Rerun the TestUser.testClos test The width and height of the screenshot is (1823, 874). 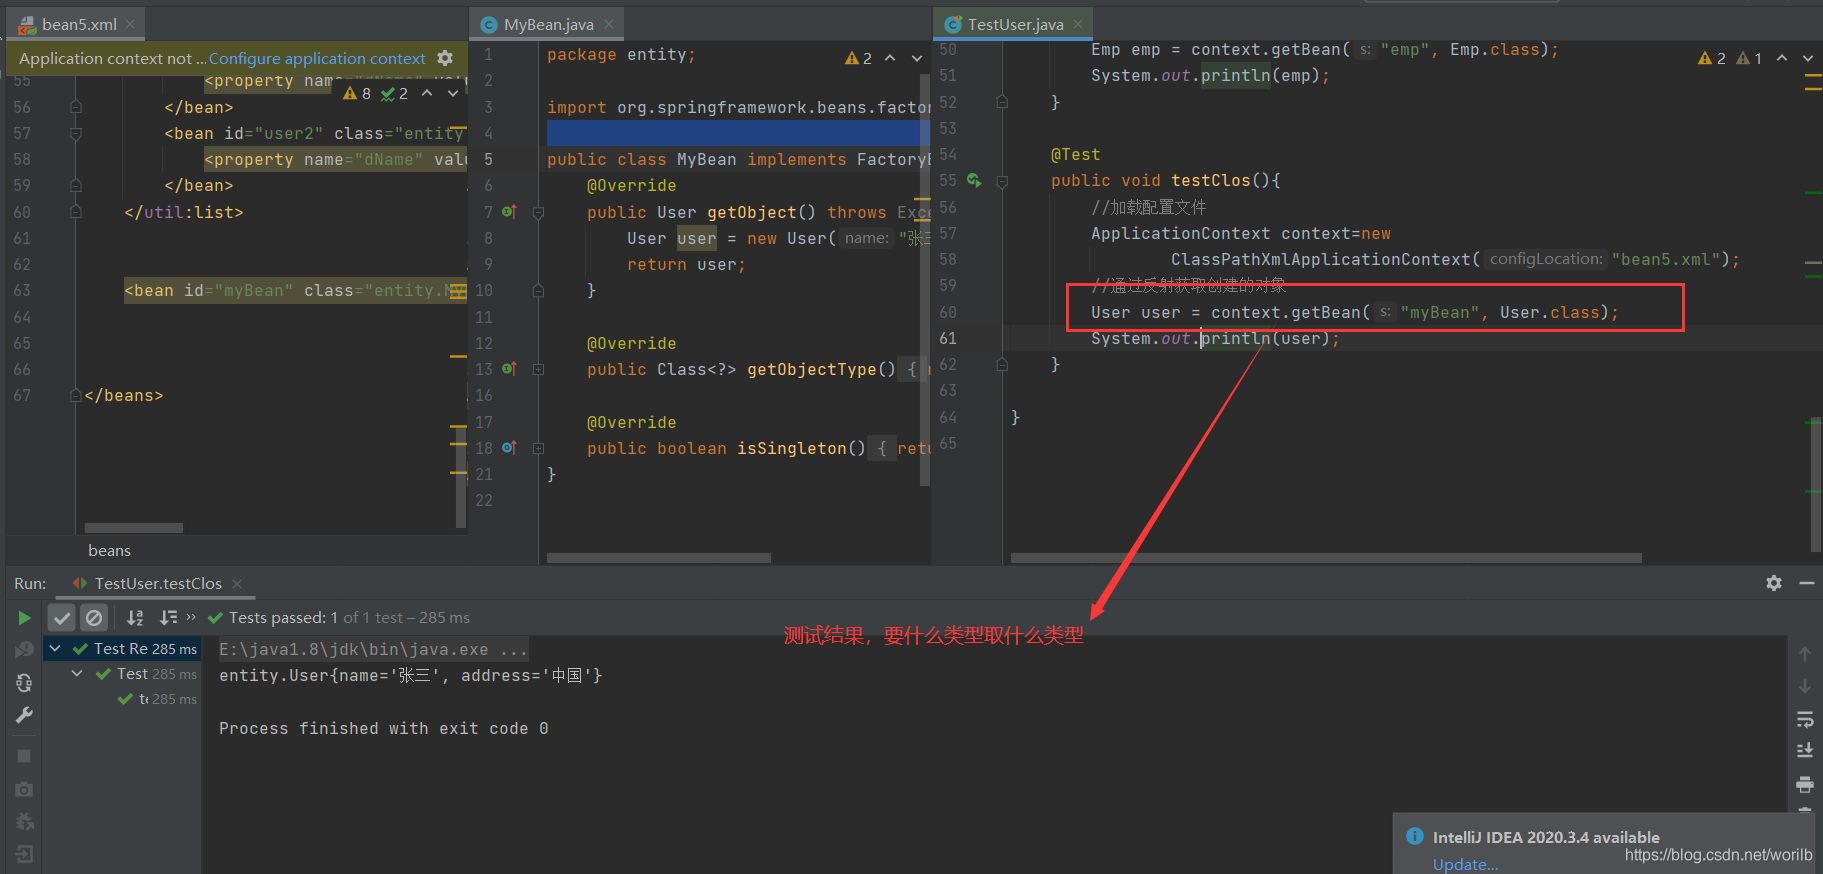click(24, 618)
